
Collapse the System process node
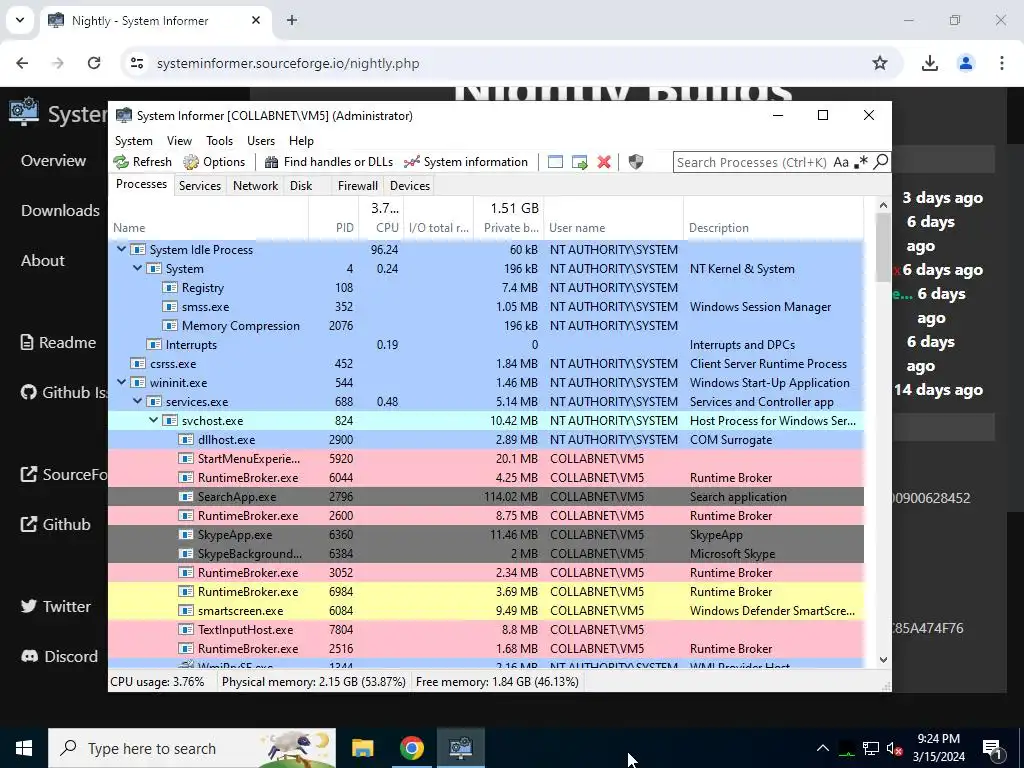click(x=138, y=268)
